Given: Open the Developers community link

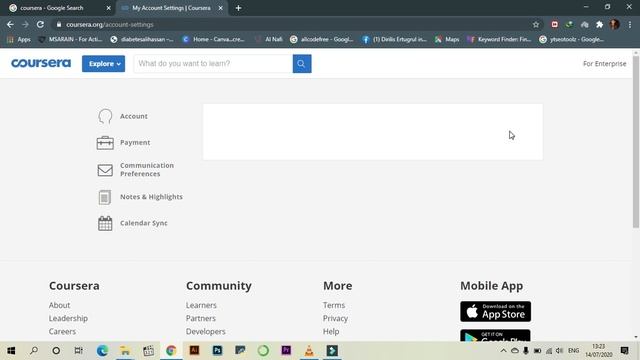Looking at the screenshot, I should pos(205,331).
